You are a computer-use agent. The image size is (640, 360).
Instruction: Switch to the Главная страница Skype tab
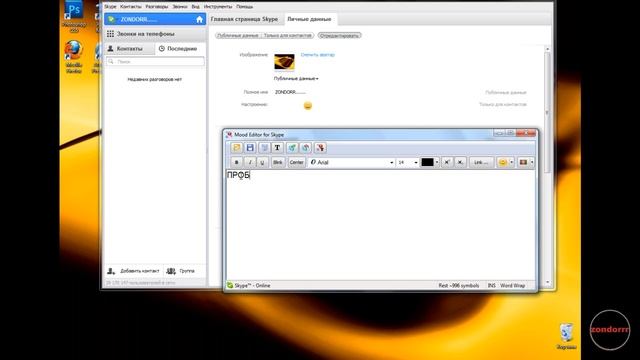pyautogui.click(x=244, y=19)
